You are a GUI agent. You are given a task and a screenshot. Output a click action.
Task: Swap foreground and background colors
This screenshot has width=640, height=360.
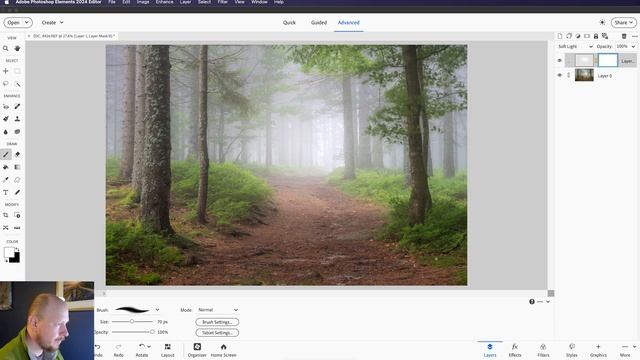coord(17,249)
